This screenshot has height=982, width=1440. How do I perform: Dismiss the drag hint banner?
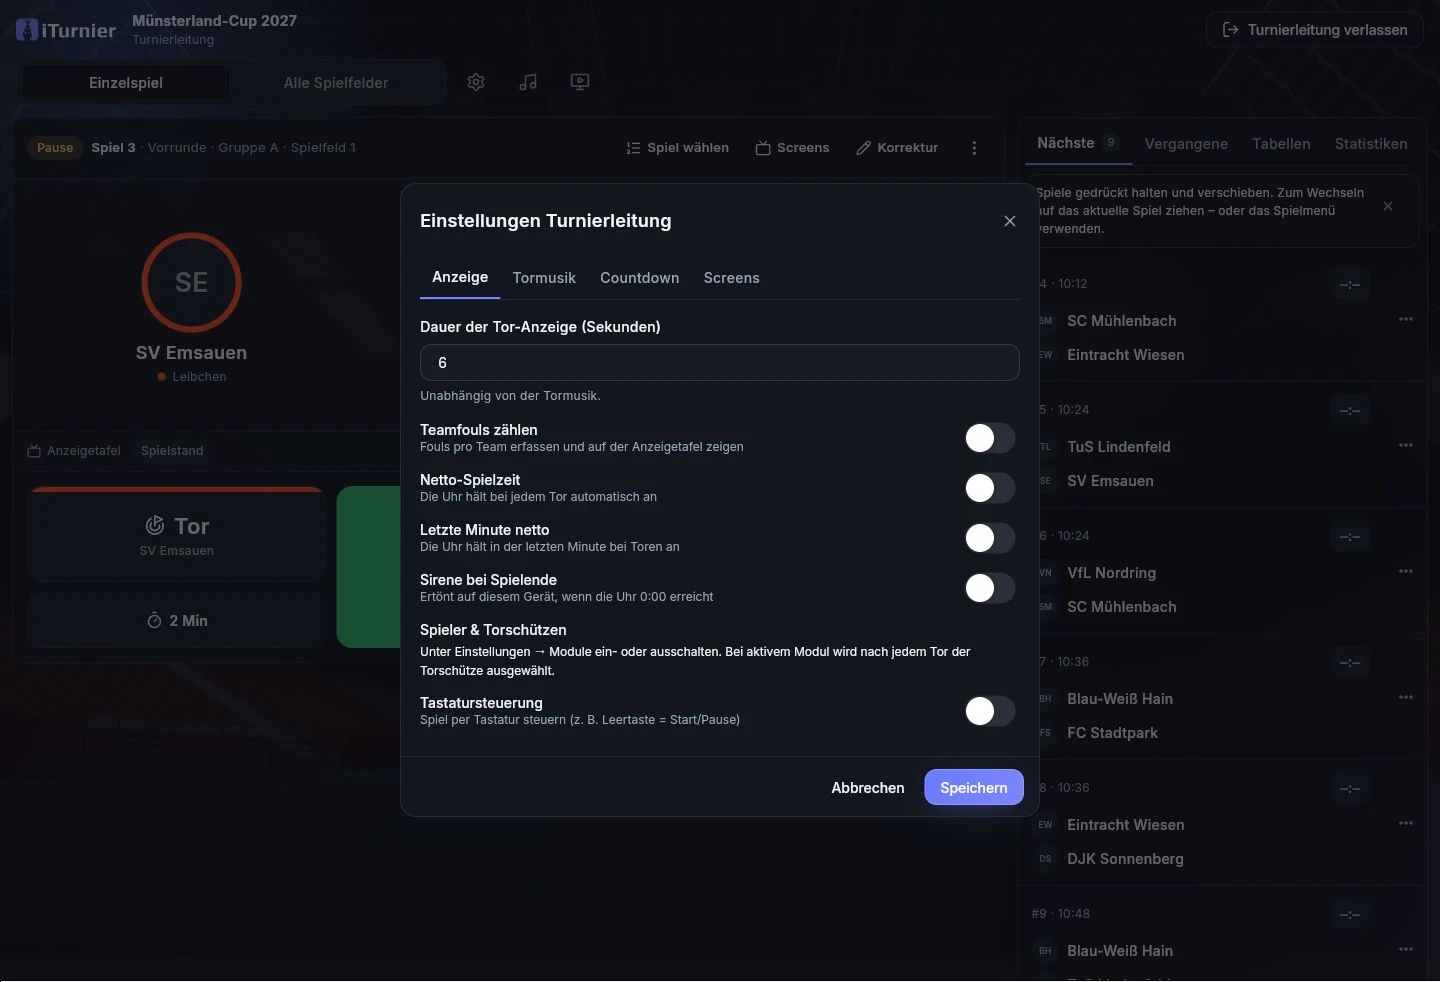(1388, 206)
